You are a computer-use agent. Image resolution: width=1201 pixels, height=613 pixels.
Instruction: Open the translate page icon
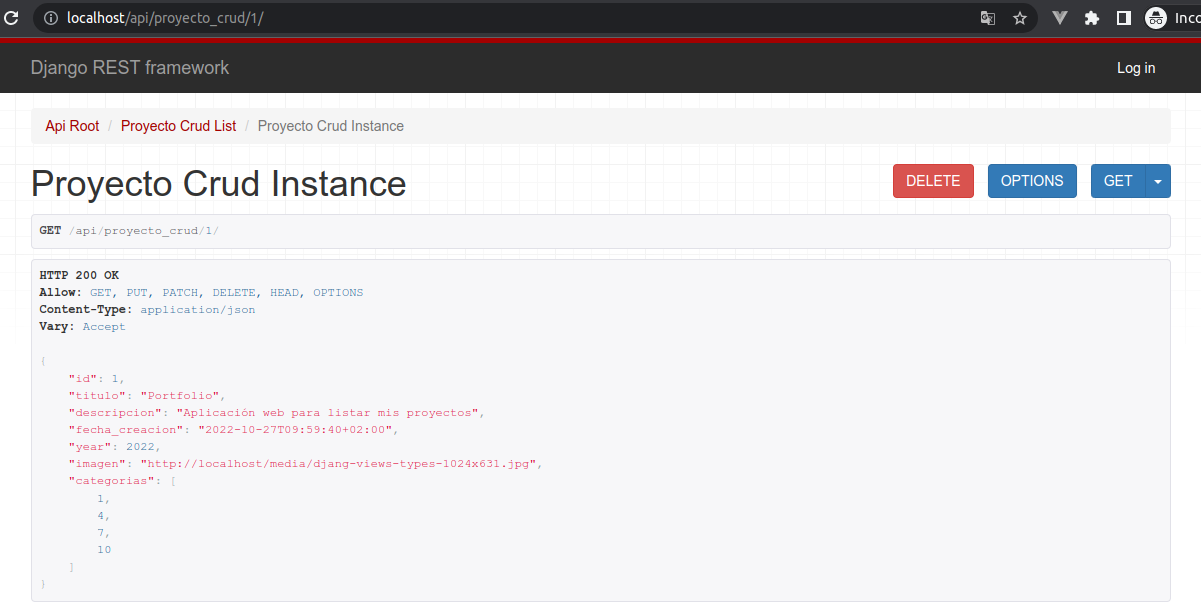click(988, 18)
